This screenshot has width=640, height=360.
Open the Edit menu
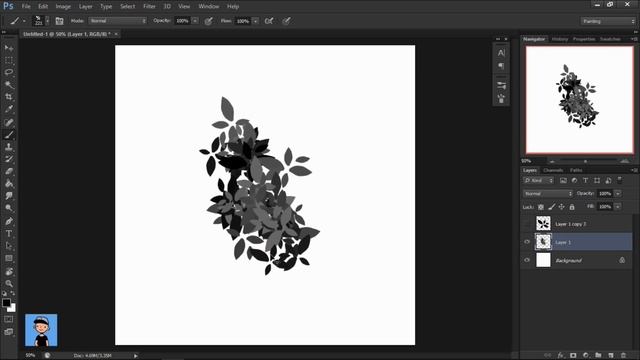coord(43,7)
